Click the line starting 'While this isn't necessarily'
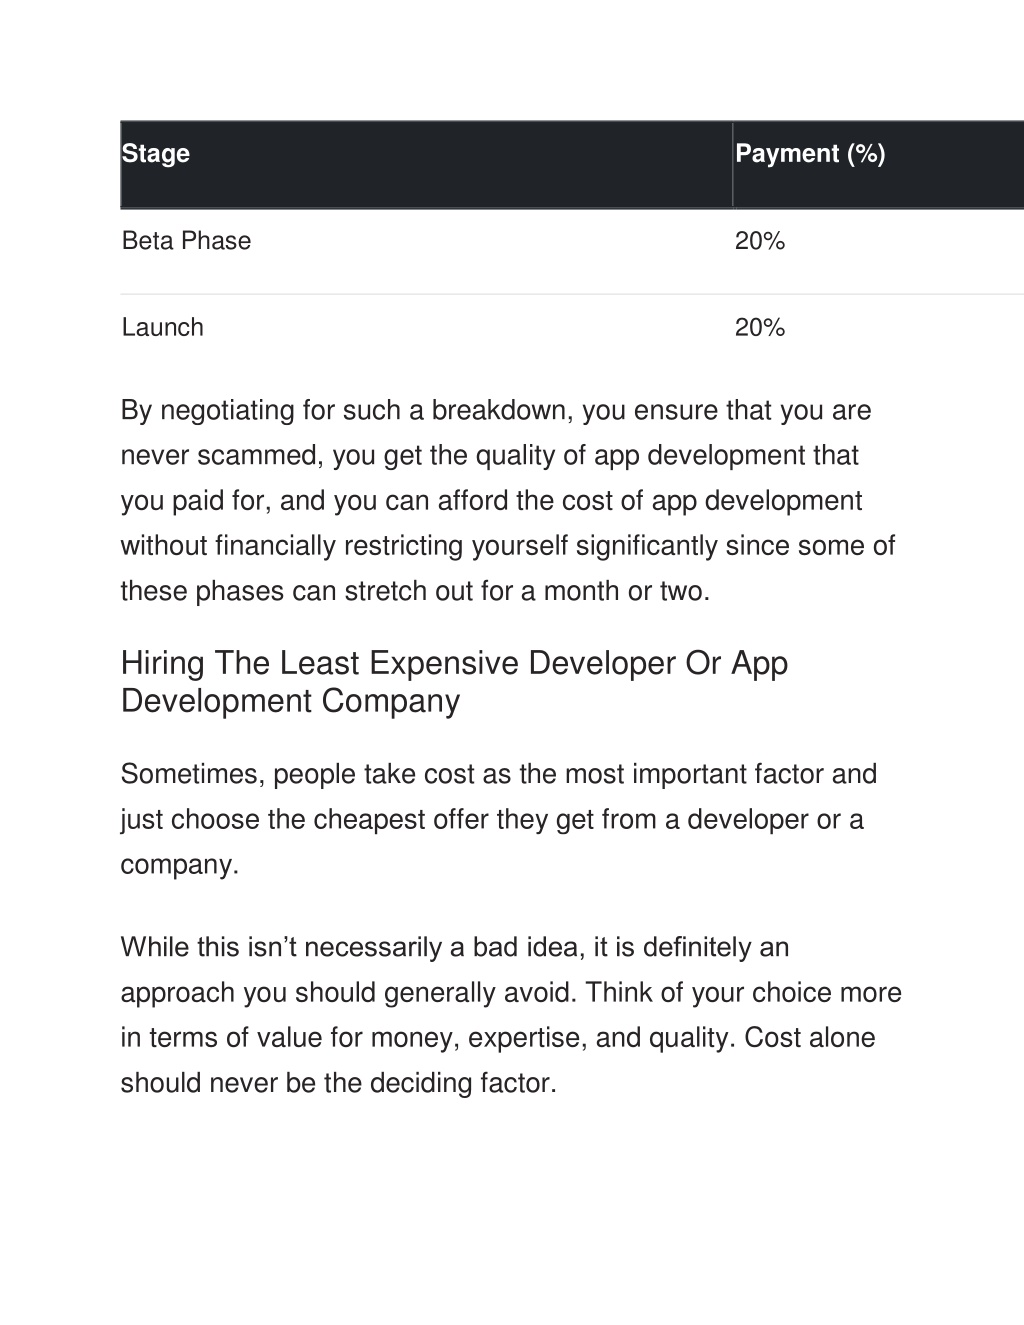Image resolution: width=1024 pixels, height=1325 pixels. (x=455, y=947)
